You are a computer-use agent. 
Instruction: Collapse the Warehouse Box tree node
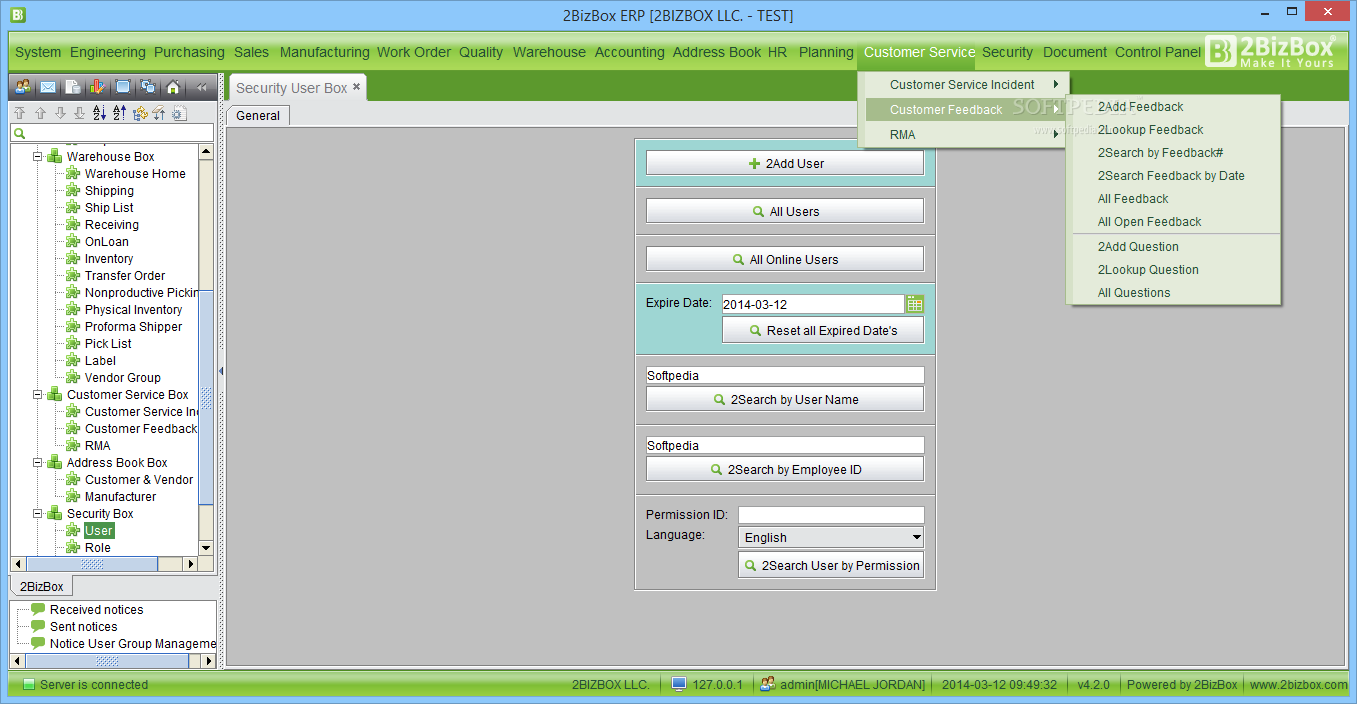pos(38,157)
